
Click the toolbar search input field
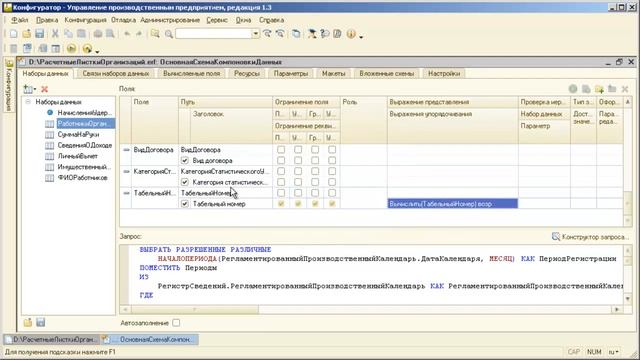213,34
